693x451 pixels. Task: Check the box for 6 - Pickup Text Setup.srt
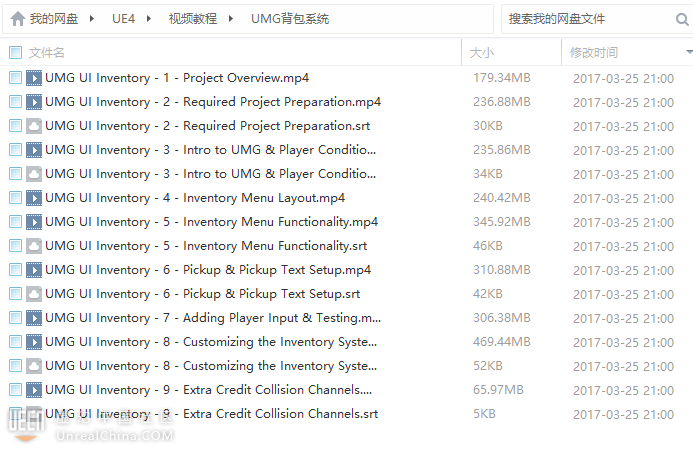(15, 294)
